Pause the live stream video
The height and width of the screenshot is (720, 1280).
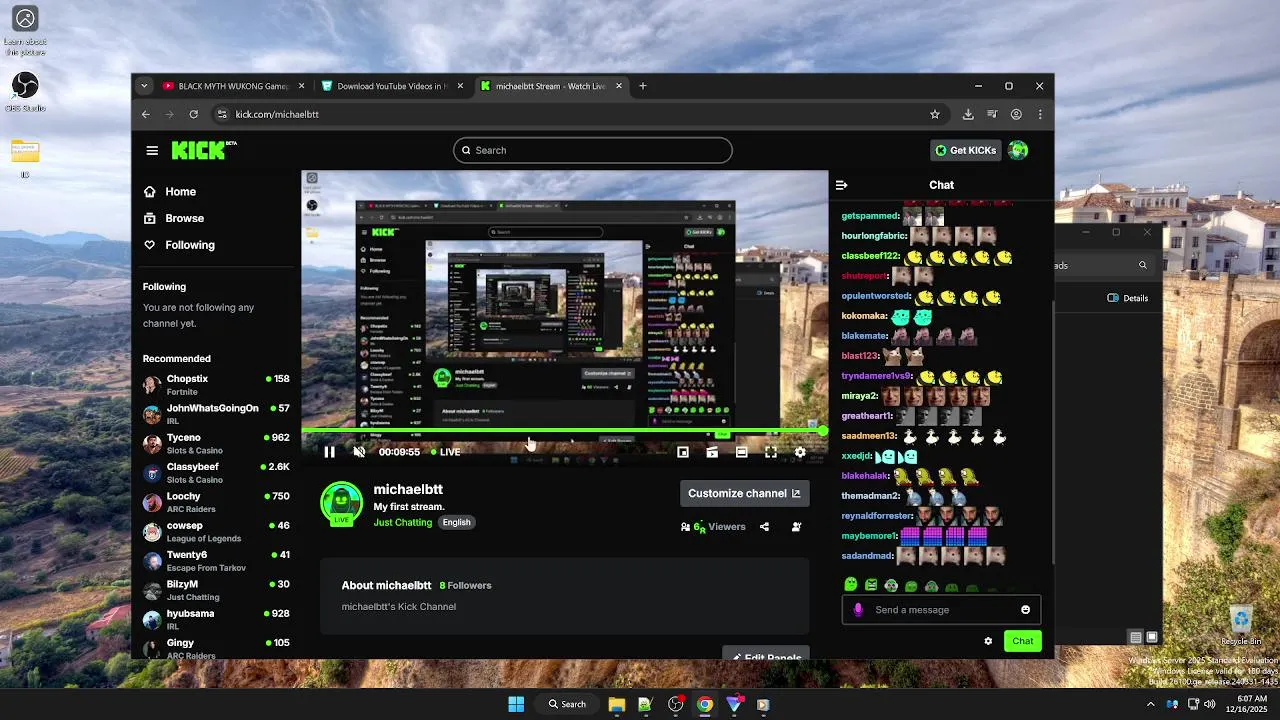(329, 452)
